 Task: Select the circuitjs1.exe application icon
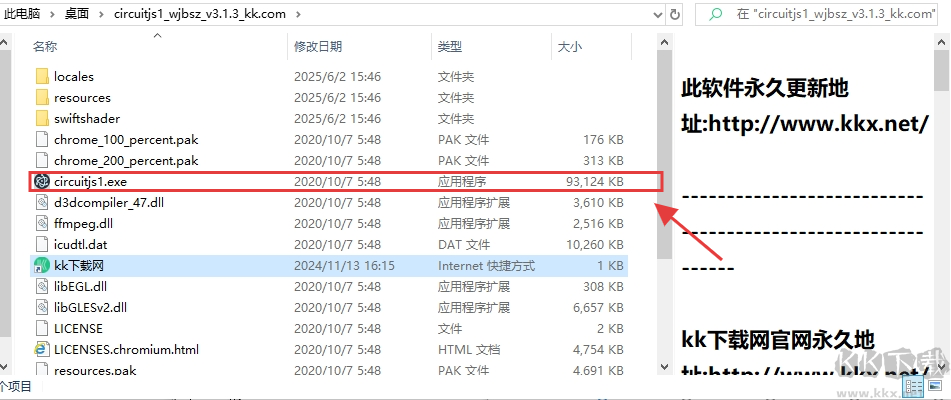[42, 181]
